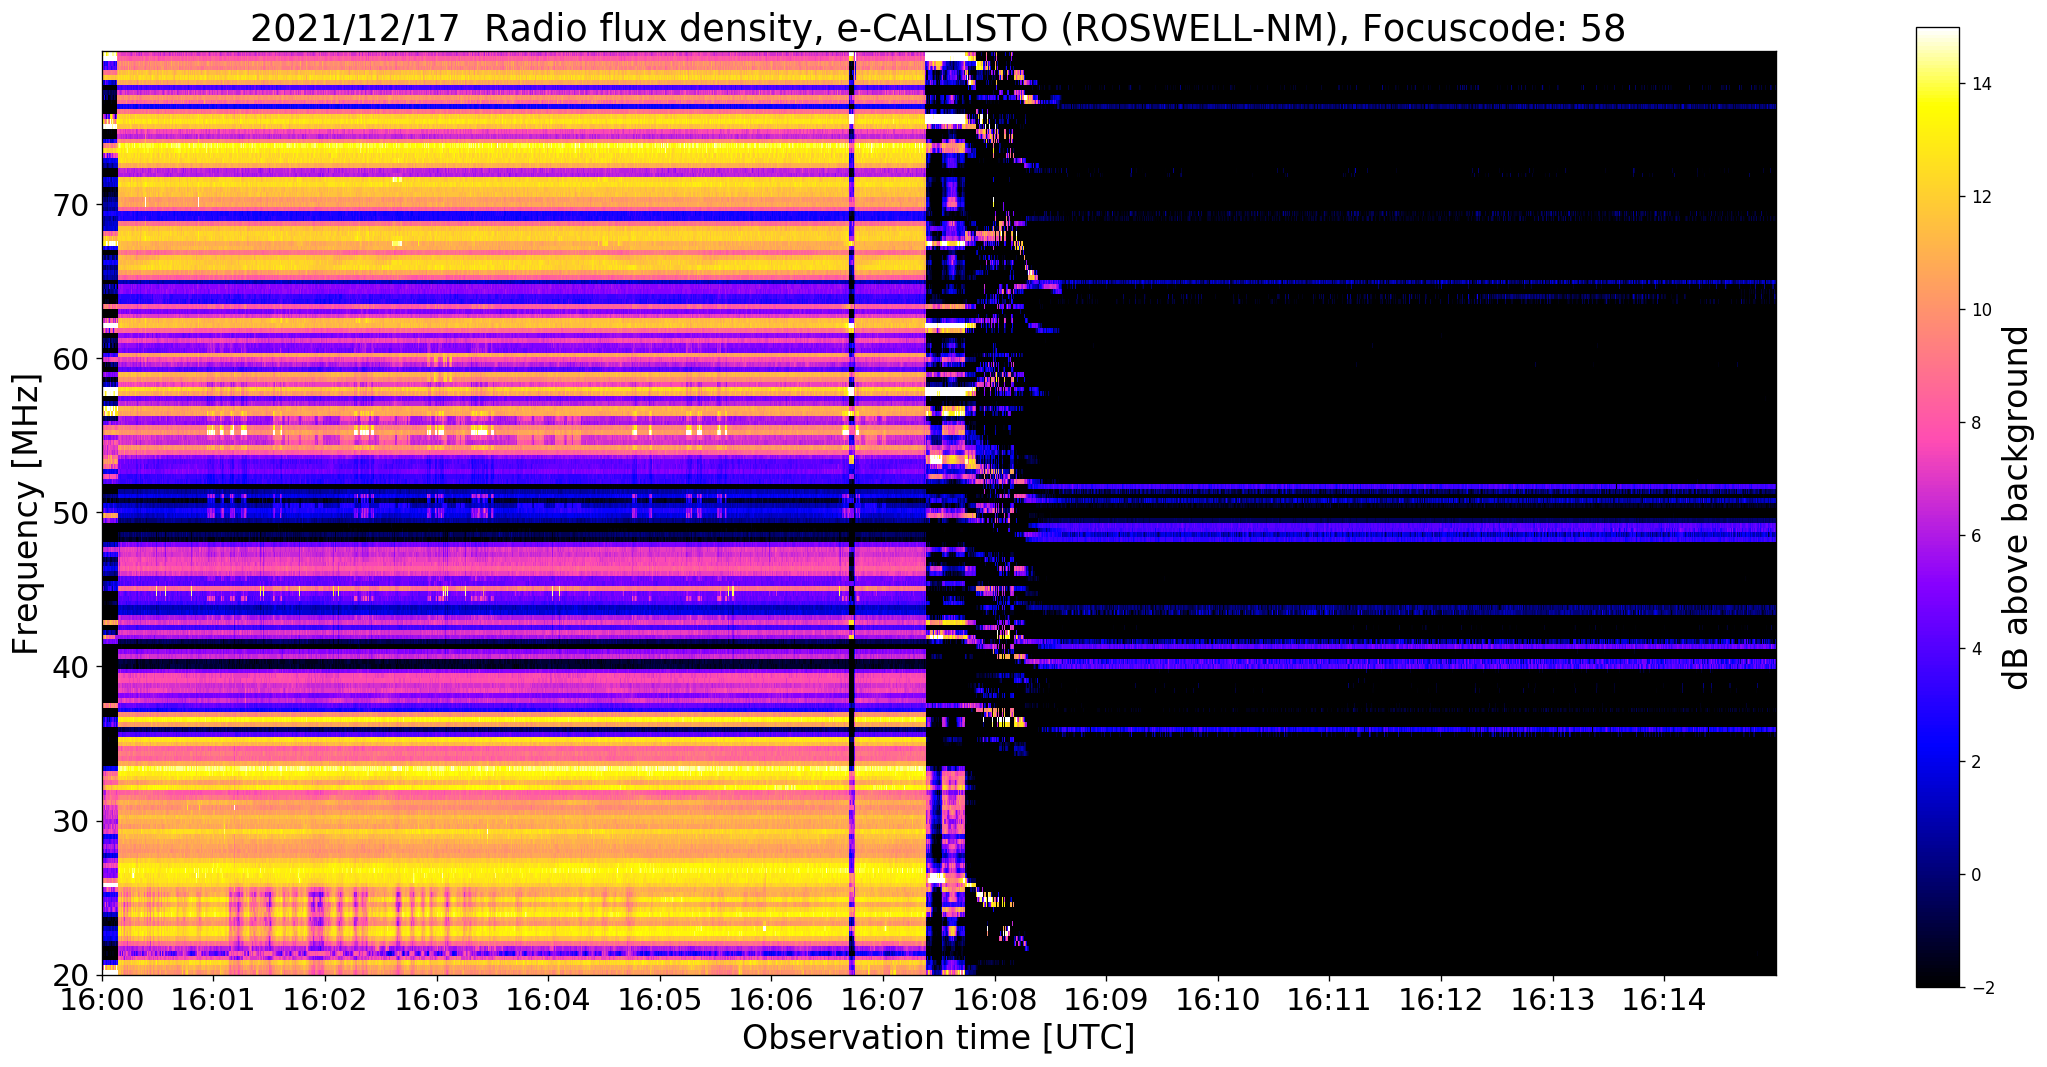Click the 60 MHz frequency tick label
This screenshot has height=1067, width=2047.
tap(72, 359)
